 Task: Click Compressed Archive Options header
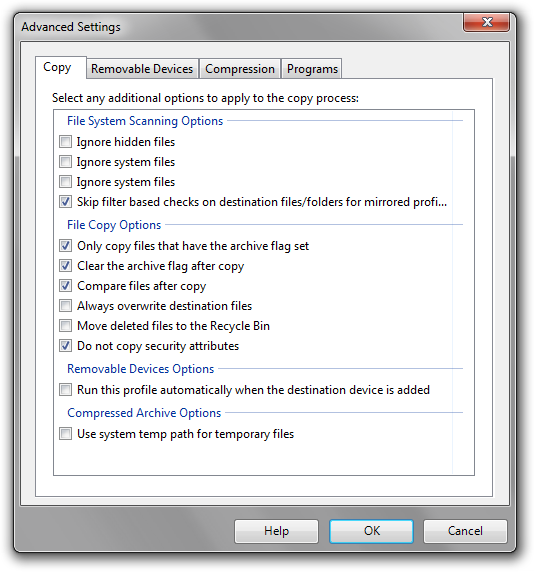pos(144,413)
